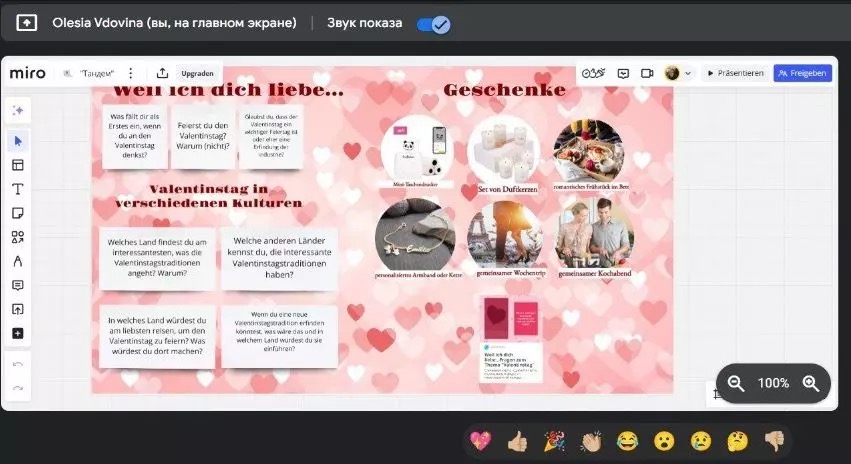This screenshot has height=464, width=851.
Task: Click the export board upload icon
Action: 162,73
